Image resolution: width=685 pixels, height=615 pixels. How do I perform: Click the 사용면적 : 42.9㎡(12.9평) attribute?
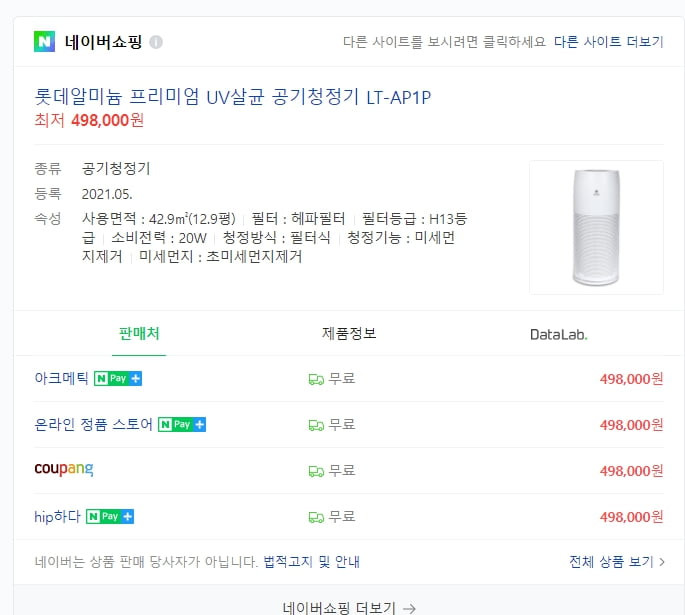159,218
